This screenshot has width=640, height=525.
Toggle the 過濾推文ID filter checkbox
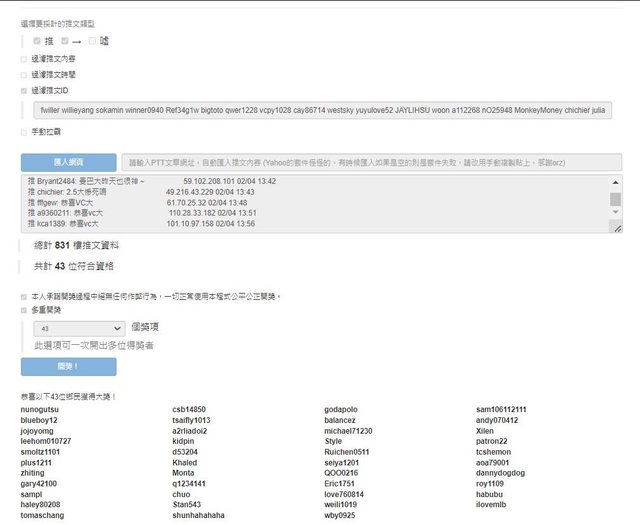pos(25,90)
